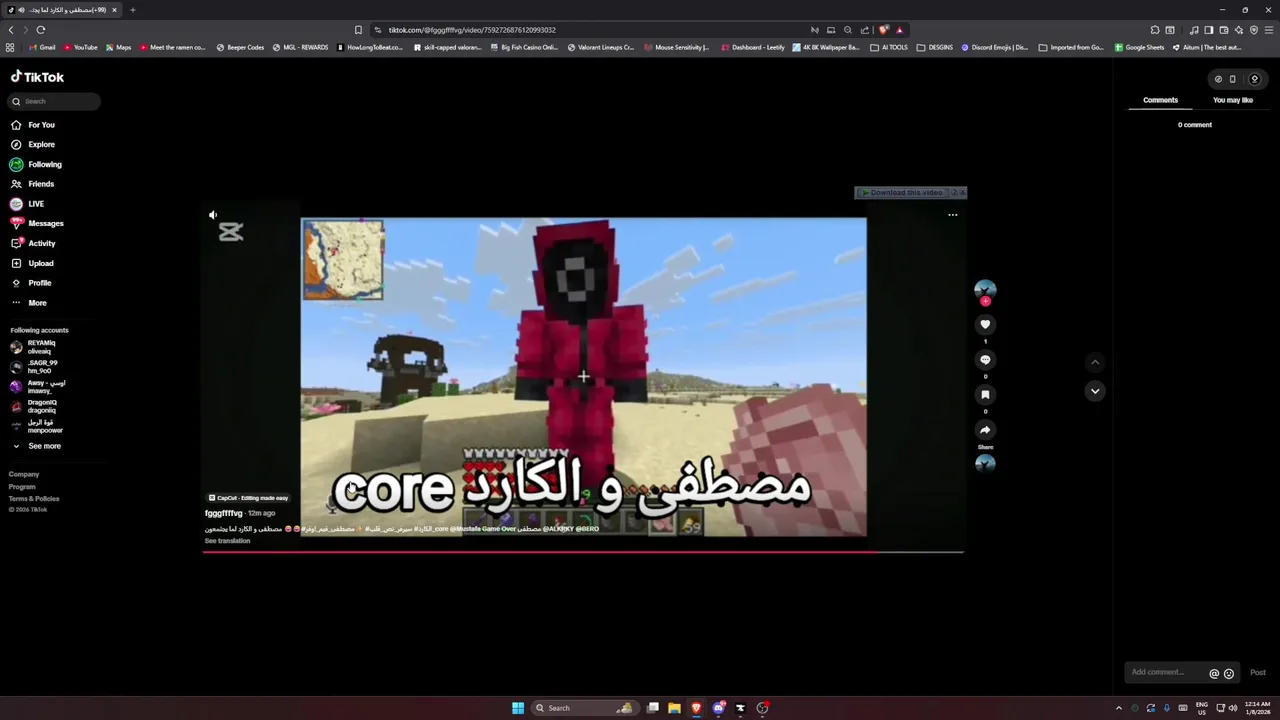
Task: Open AI TOOLS bookmark folder
Action: click(889, 47)
